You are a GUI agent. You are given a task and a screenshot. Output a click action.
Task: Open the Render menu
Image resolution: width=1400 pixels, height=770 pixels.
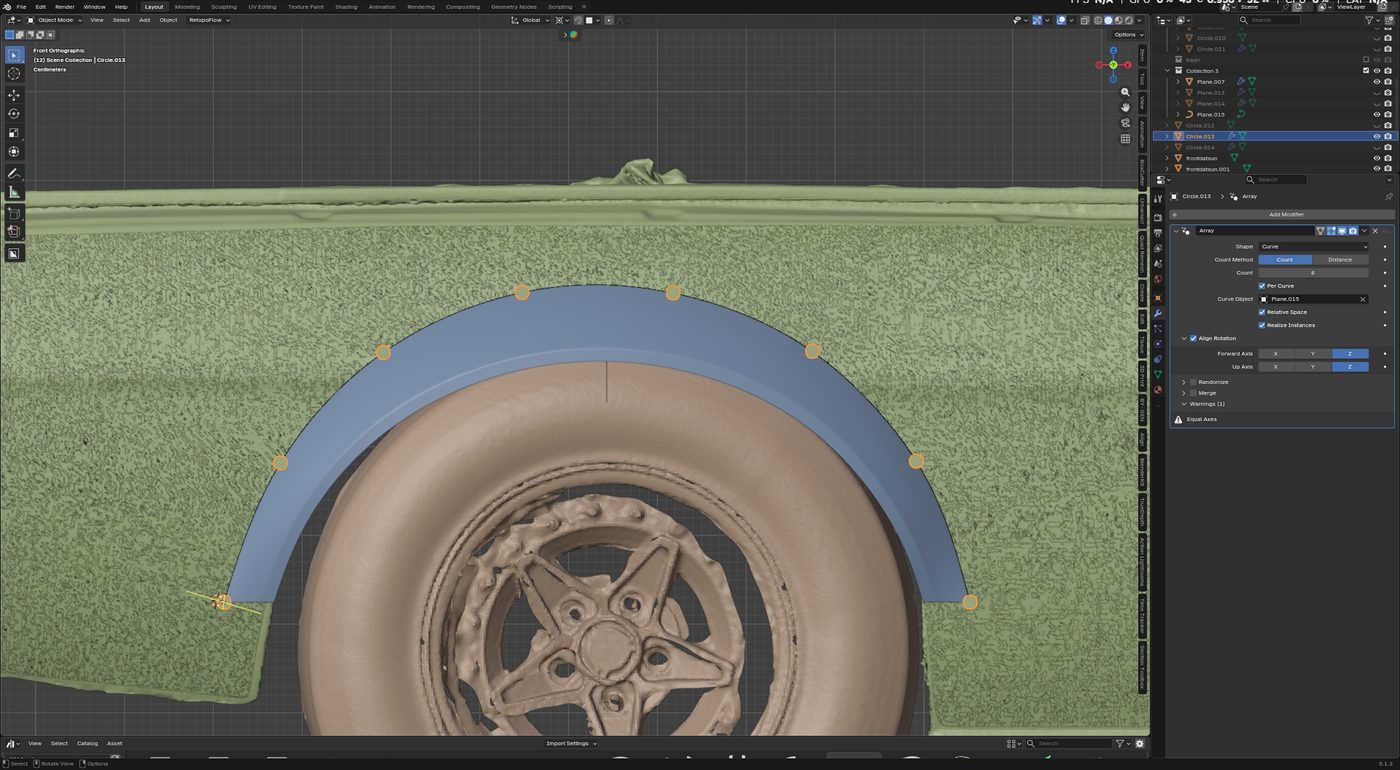[x=64, y=7]
